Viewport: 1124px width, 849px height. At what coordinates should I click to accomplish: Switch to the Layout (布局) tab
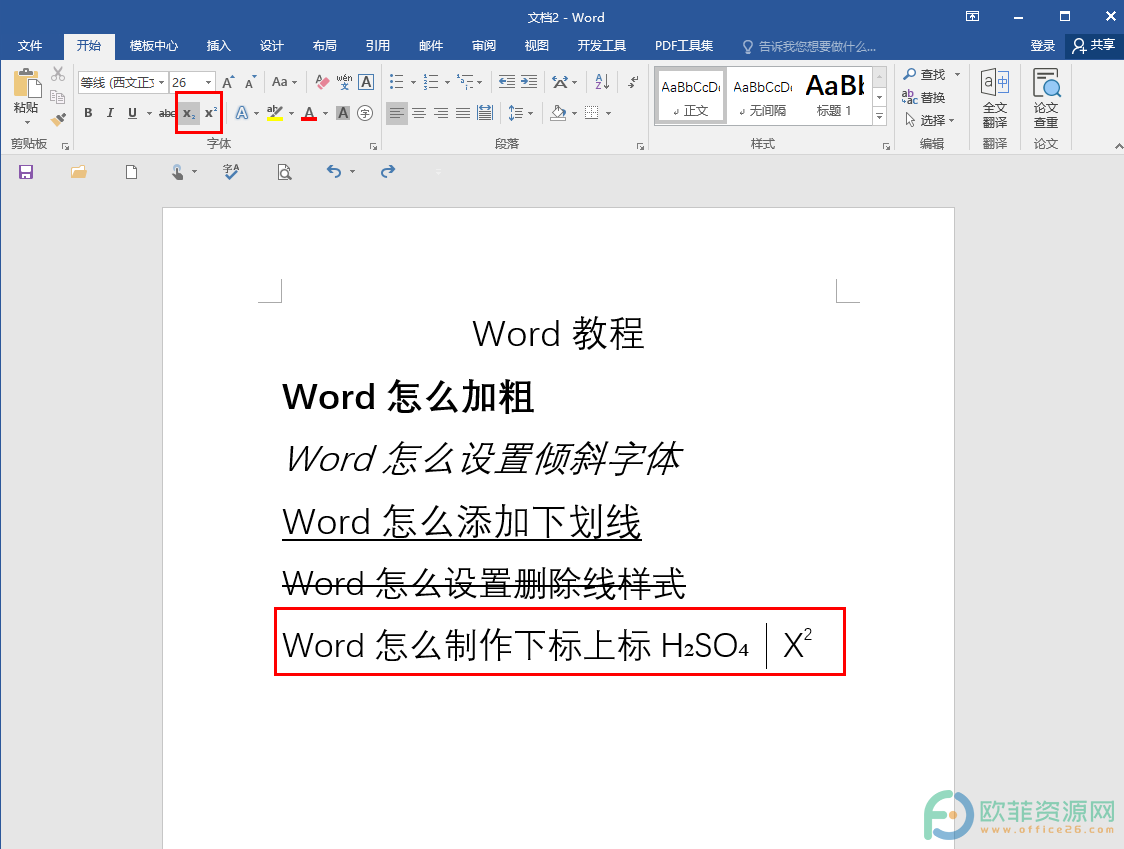(325, 46)
